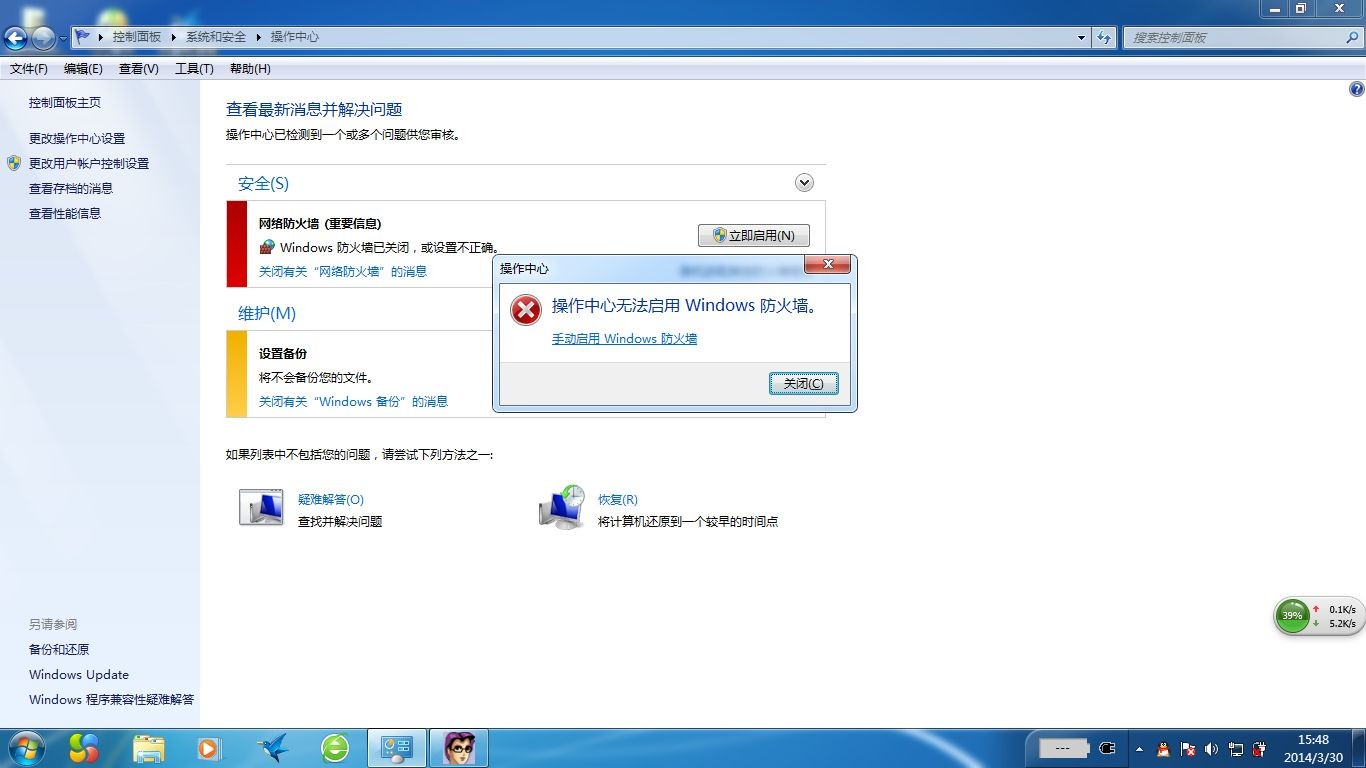
Task: Open 查看存档的消息 sidebar link
Action: pyautogui.click(x=71, y=188)
